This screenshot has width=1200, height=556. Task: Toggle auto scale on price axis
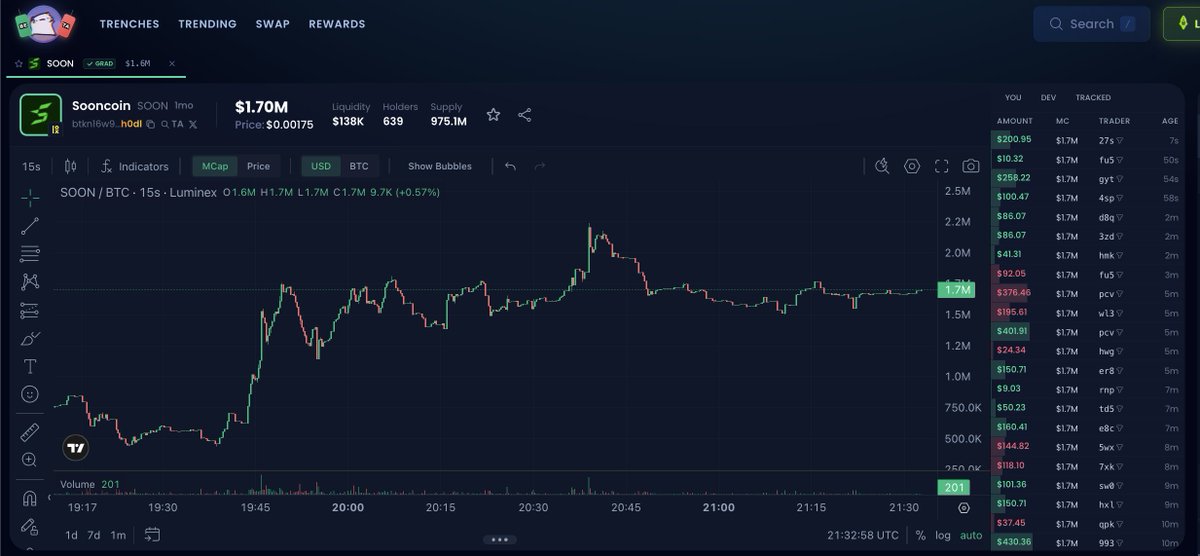point(971,535)
